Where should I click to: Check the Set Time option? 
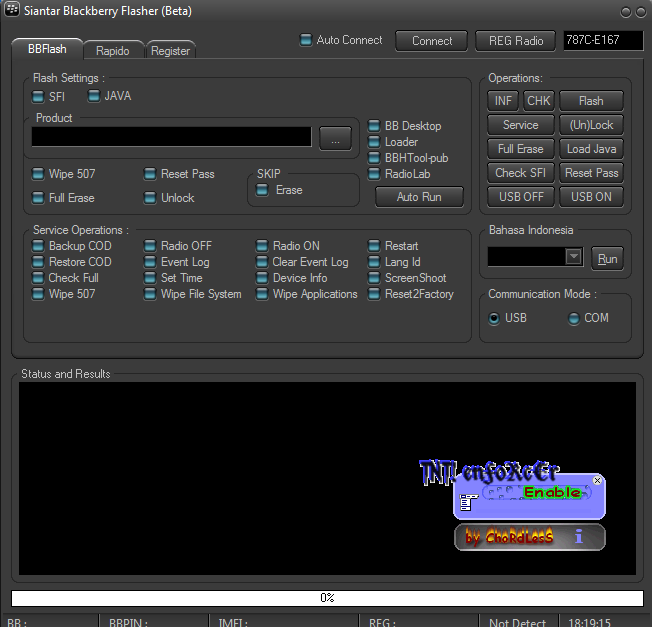click(x=150, y=278)
